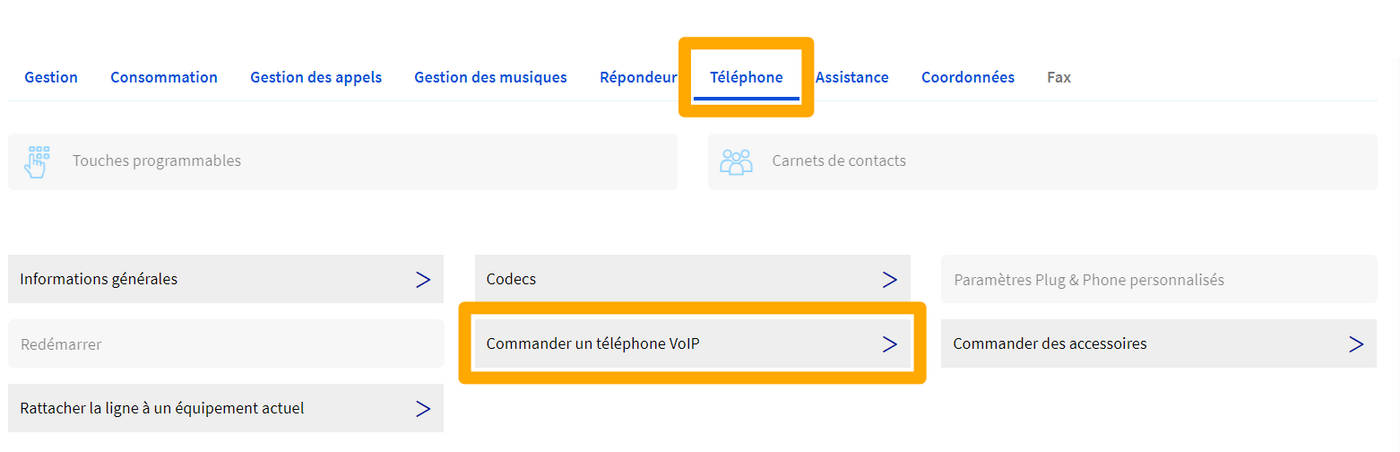Click the Redémarrer option

pos(61,344)
